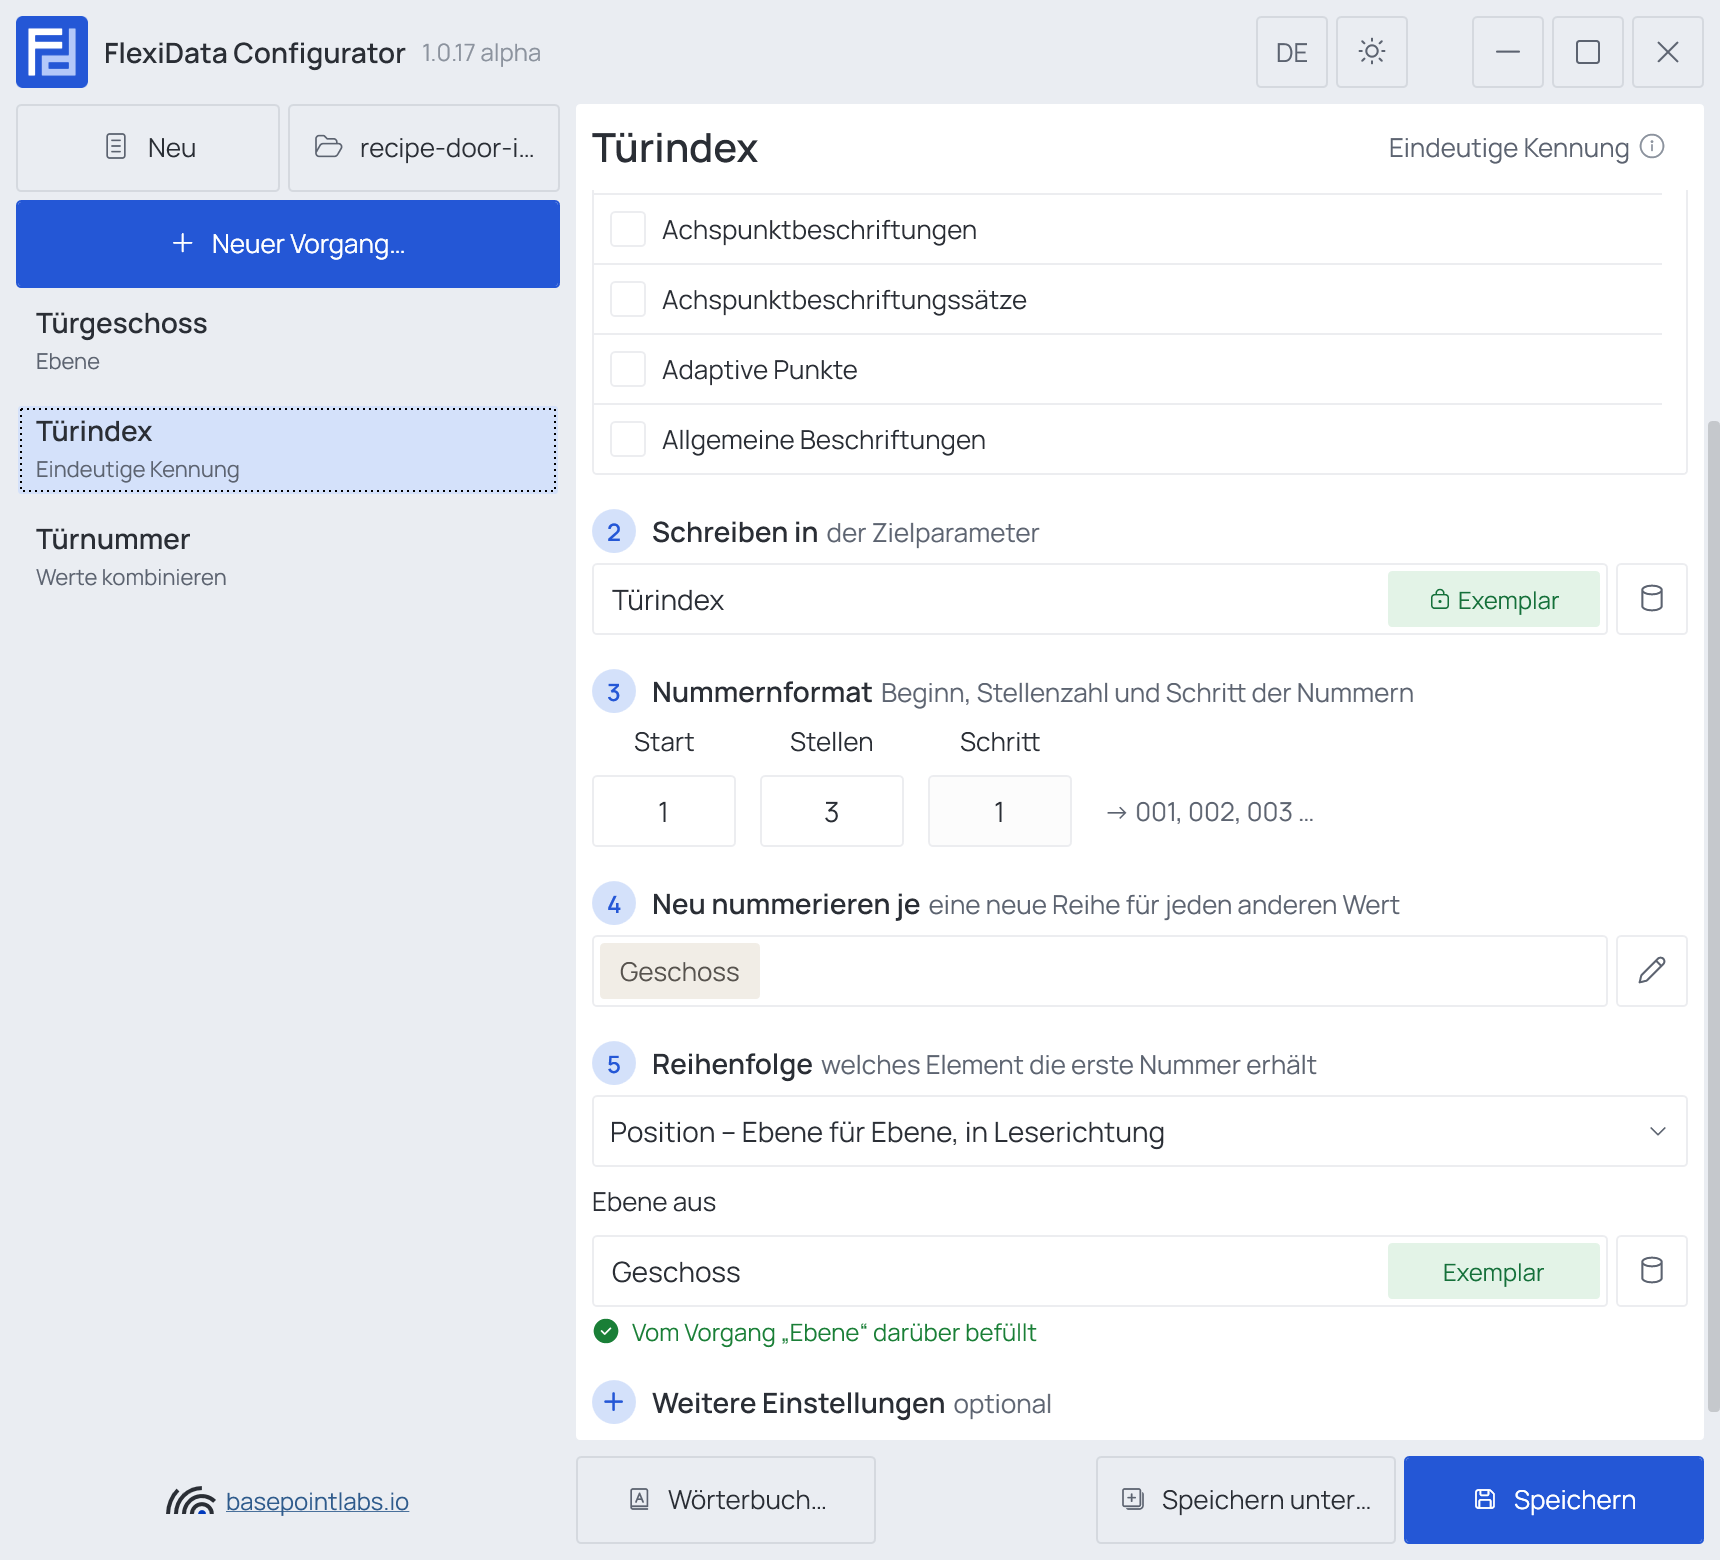Open info icon next to Eindeutige Kennung
1720x1560 pixels.
[1653, 147]
